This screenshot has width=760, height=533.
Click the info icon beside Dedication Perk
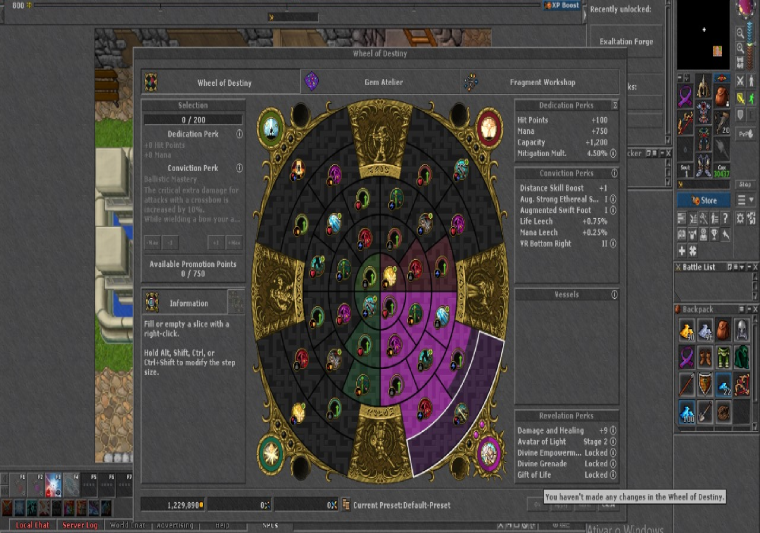[x=239, y=134]
